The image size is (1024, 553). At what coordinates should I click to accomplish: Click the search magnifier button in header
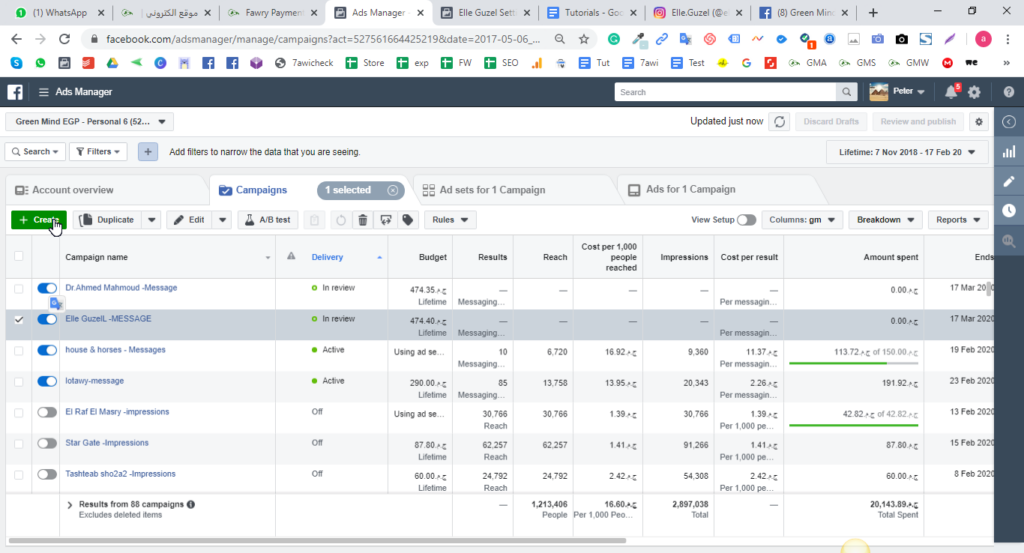coord(846,92)
